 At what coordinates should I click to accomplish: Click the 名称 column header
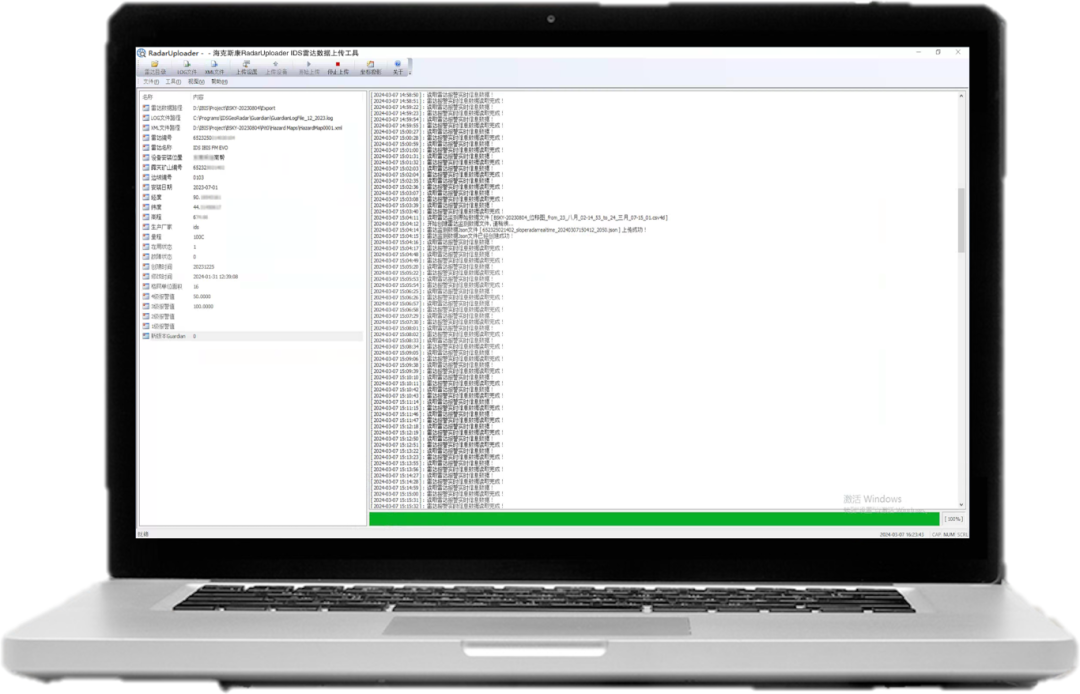pyautogui.click(x=150, y=97)
